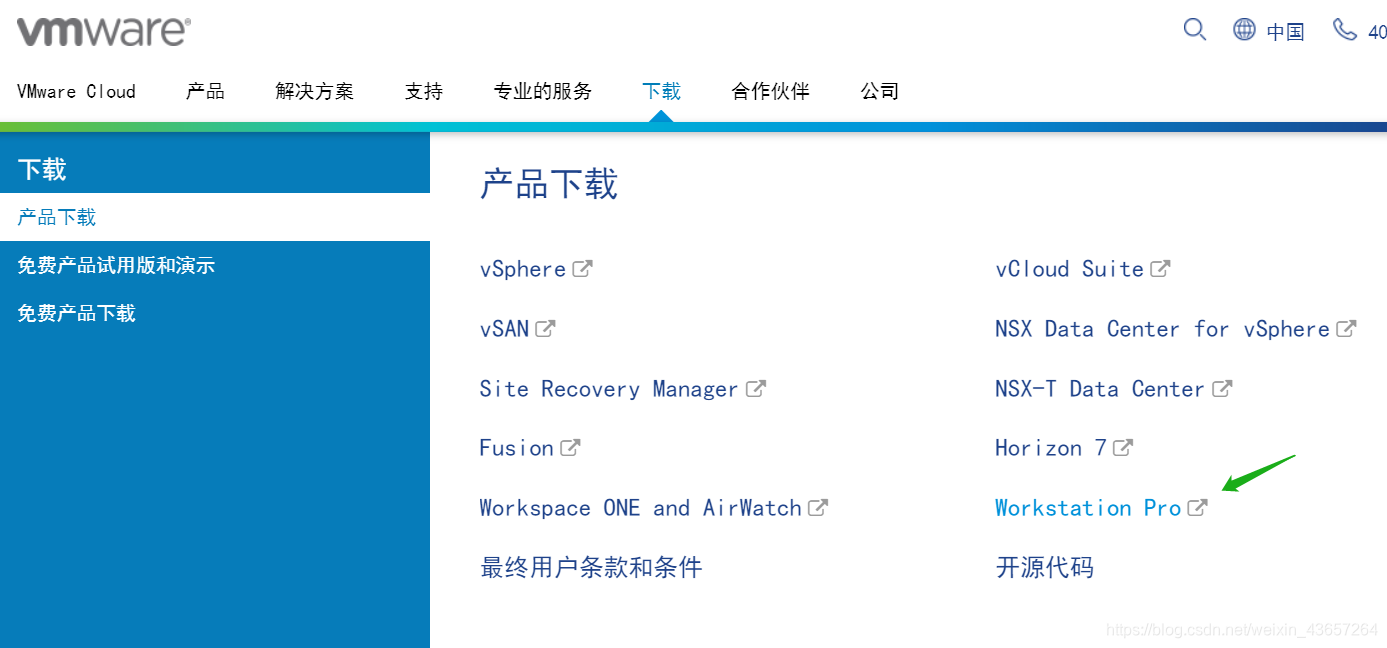
Task: Select 免费产品试用版和演示 in the sidebar
Action: [x=215, y=265]
